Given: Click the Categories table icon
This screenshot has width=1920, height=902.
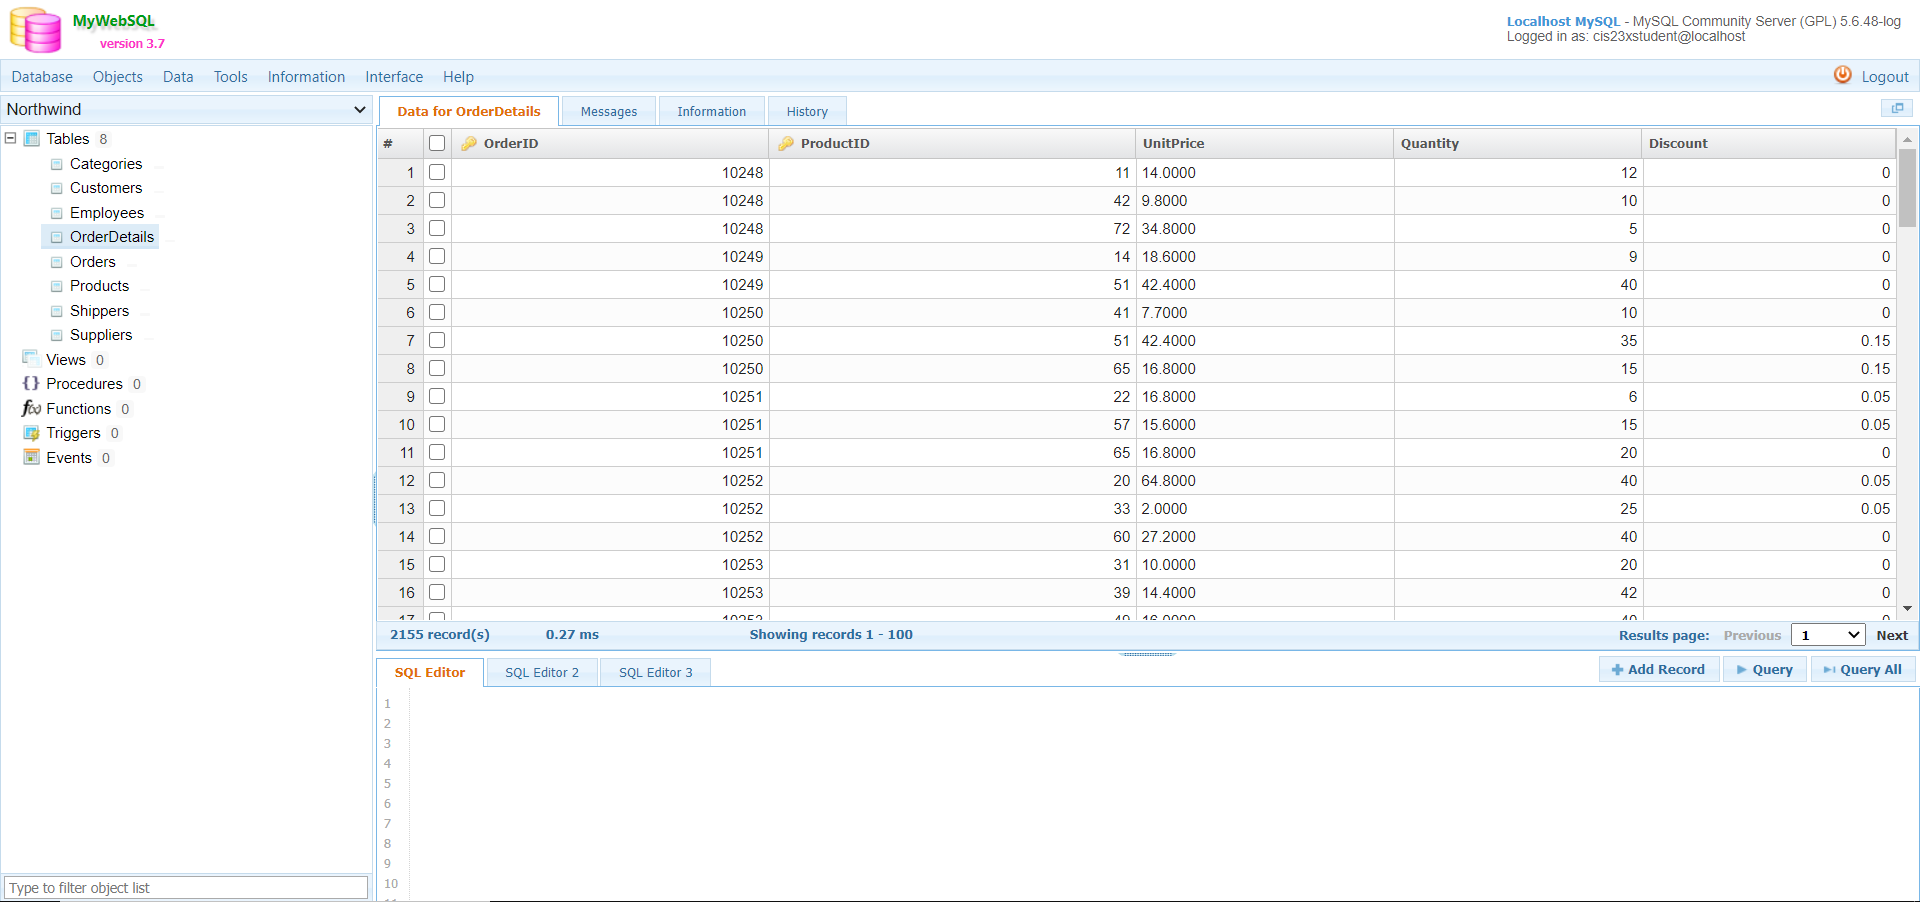Looking at the screenshot, I should 57,164.
